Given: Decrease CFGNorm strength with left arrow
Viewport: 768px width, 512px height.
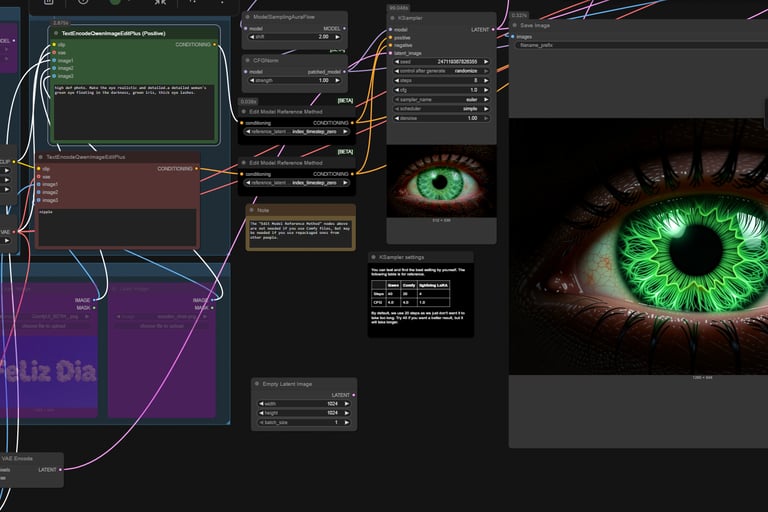Looking at the screenshot, I should point(252,80).
